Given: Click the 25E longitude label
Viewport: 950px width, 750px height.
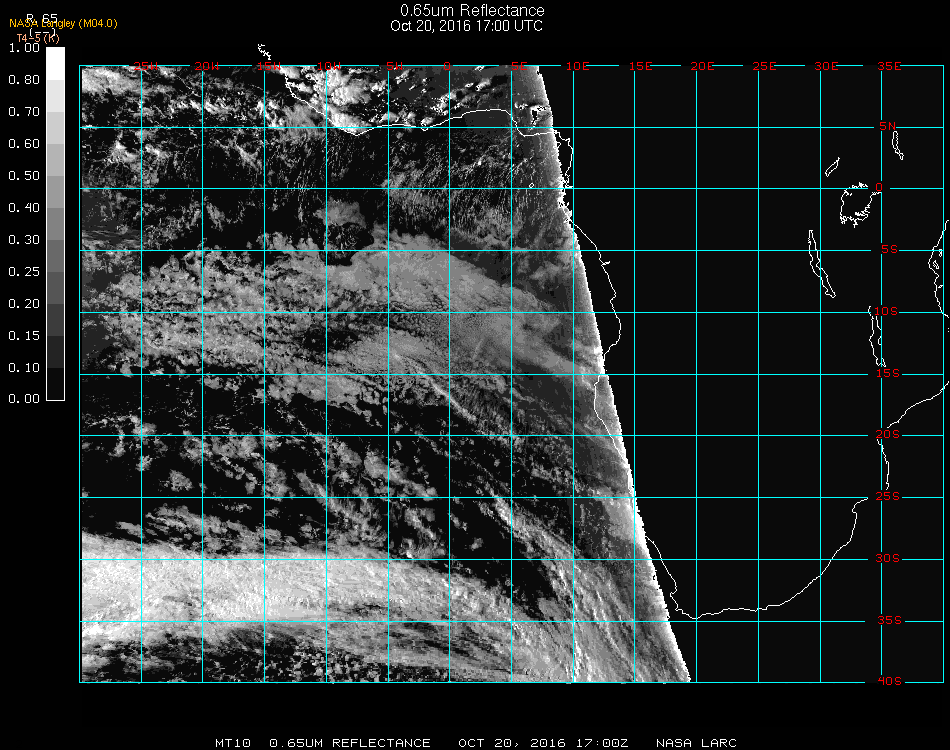Looking at the screenshot, I should (764, 66).
